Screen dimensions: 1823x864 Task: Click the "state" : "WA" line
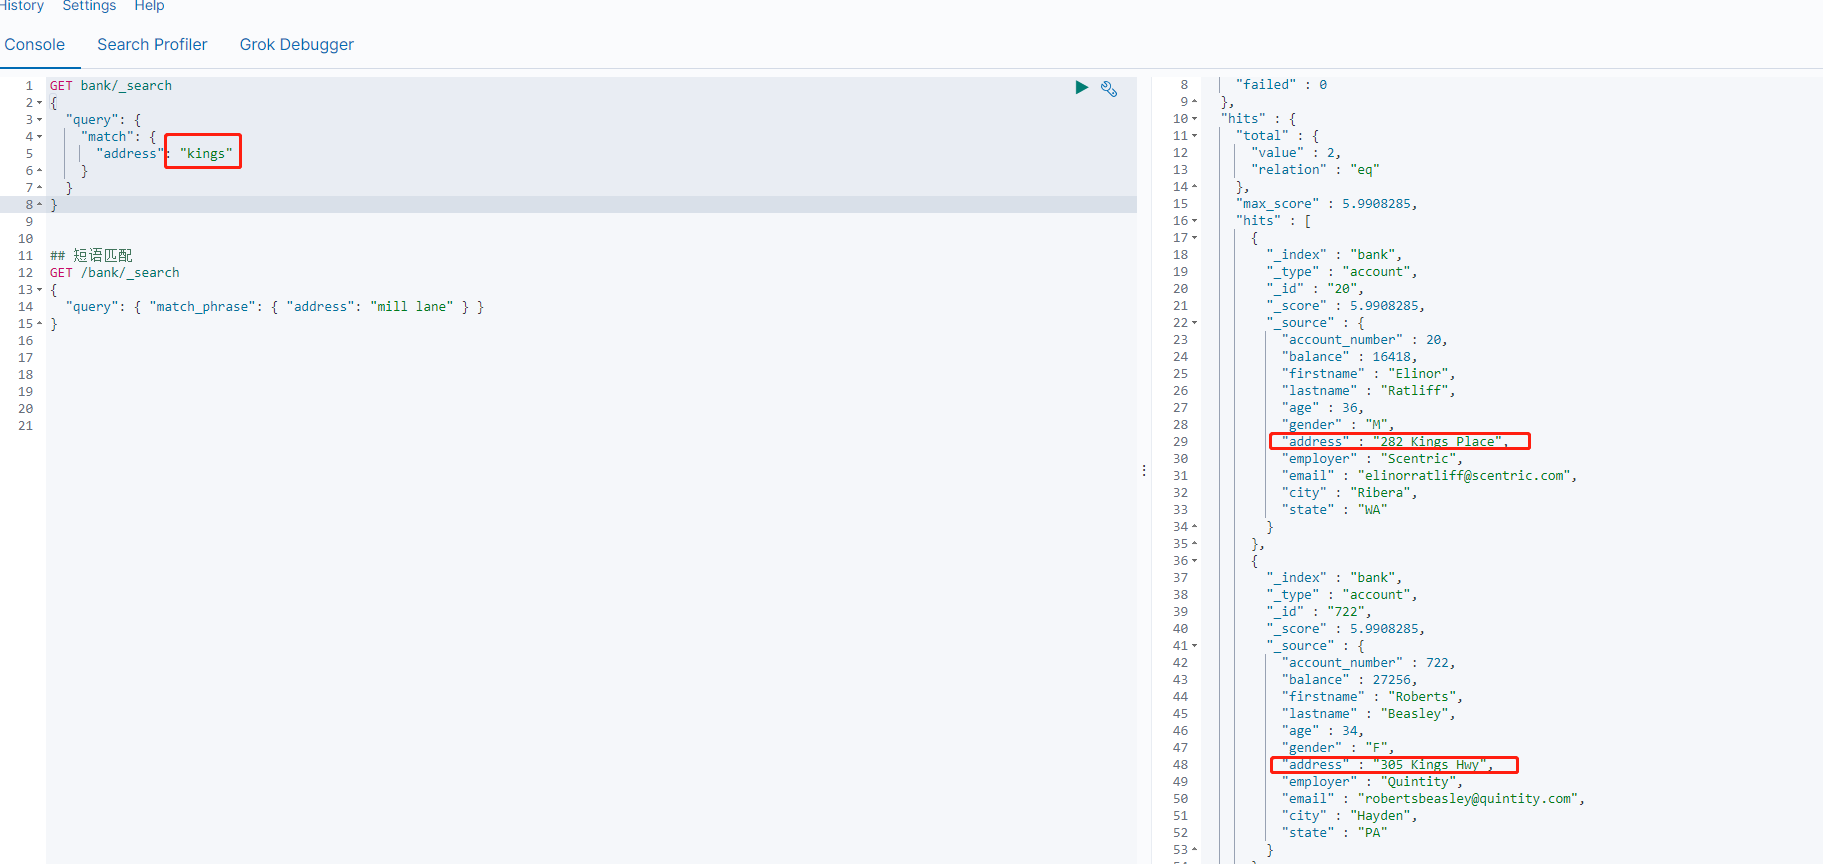click(1334, 510)
